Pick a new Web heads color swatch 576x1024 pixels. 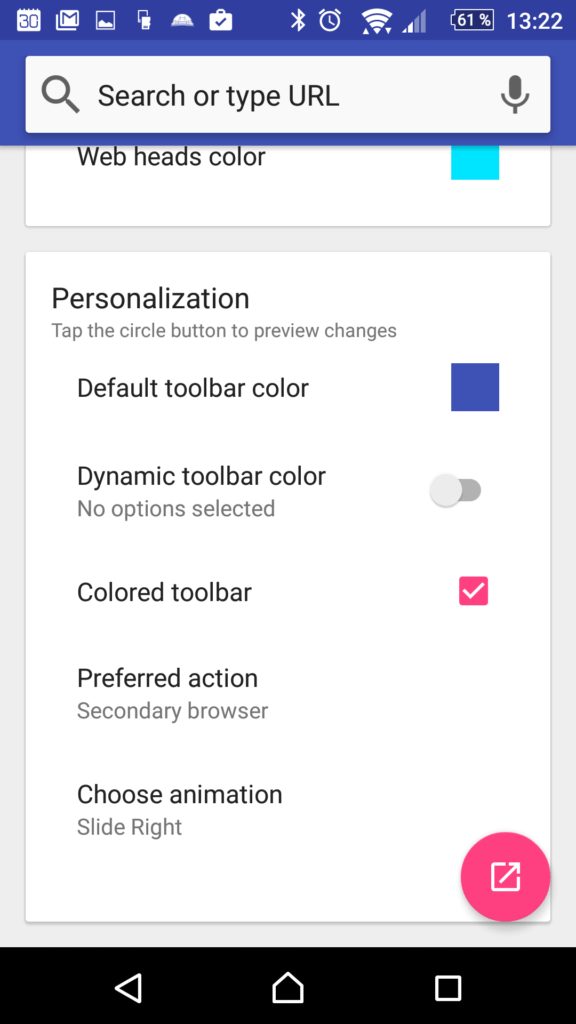[x=475, y=161]
